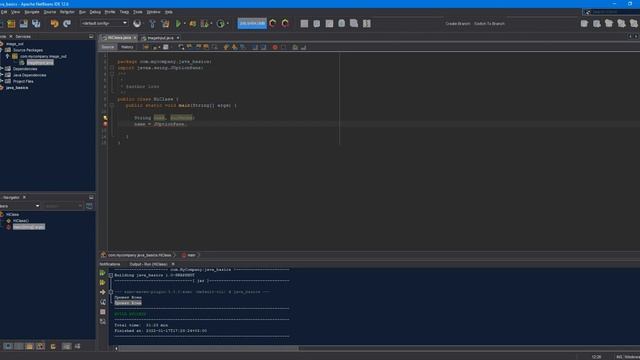Expand the Project Files node
The image size is (640, 360).
coord(2,81)
